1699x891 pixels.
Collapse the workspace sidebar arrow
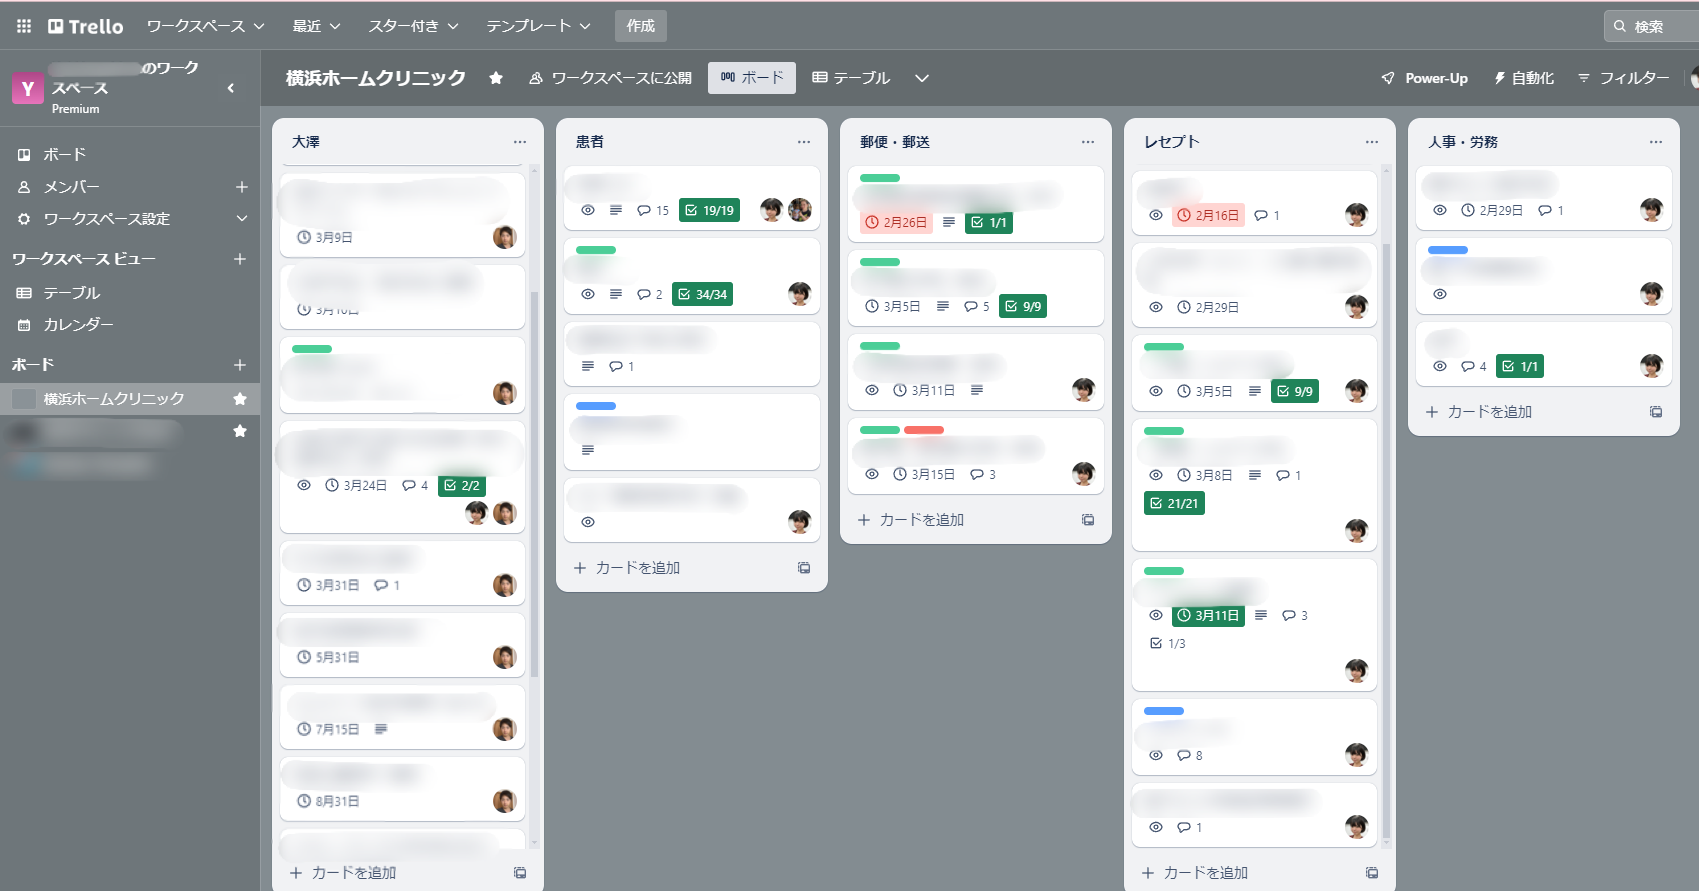pyautogui.click(x=231, y=88)
